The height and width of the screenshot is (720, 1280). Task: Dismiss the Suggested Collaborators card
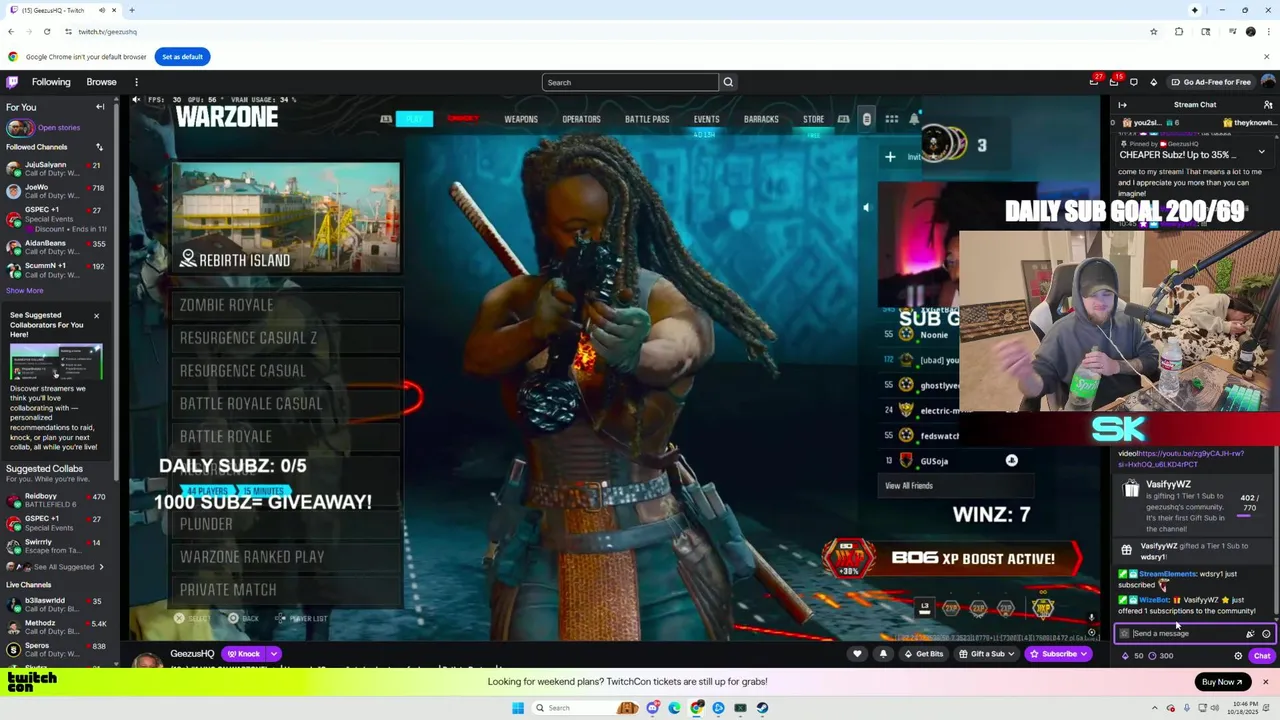tap(96, 316)
